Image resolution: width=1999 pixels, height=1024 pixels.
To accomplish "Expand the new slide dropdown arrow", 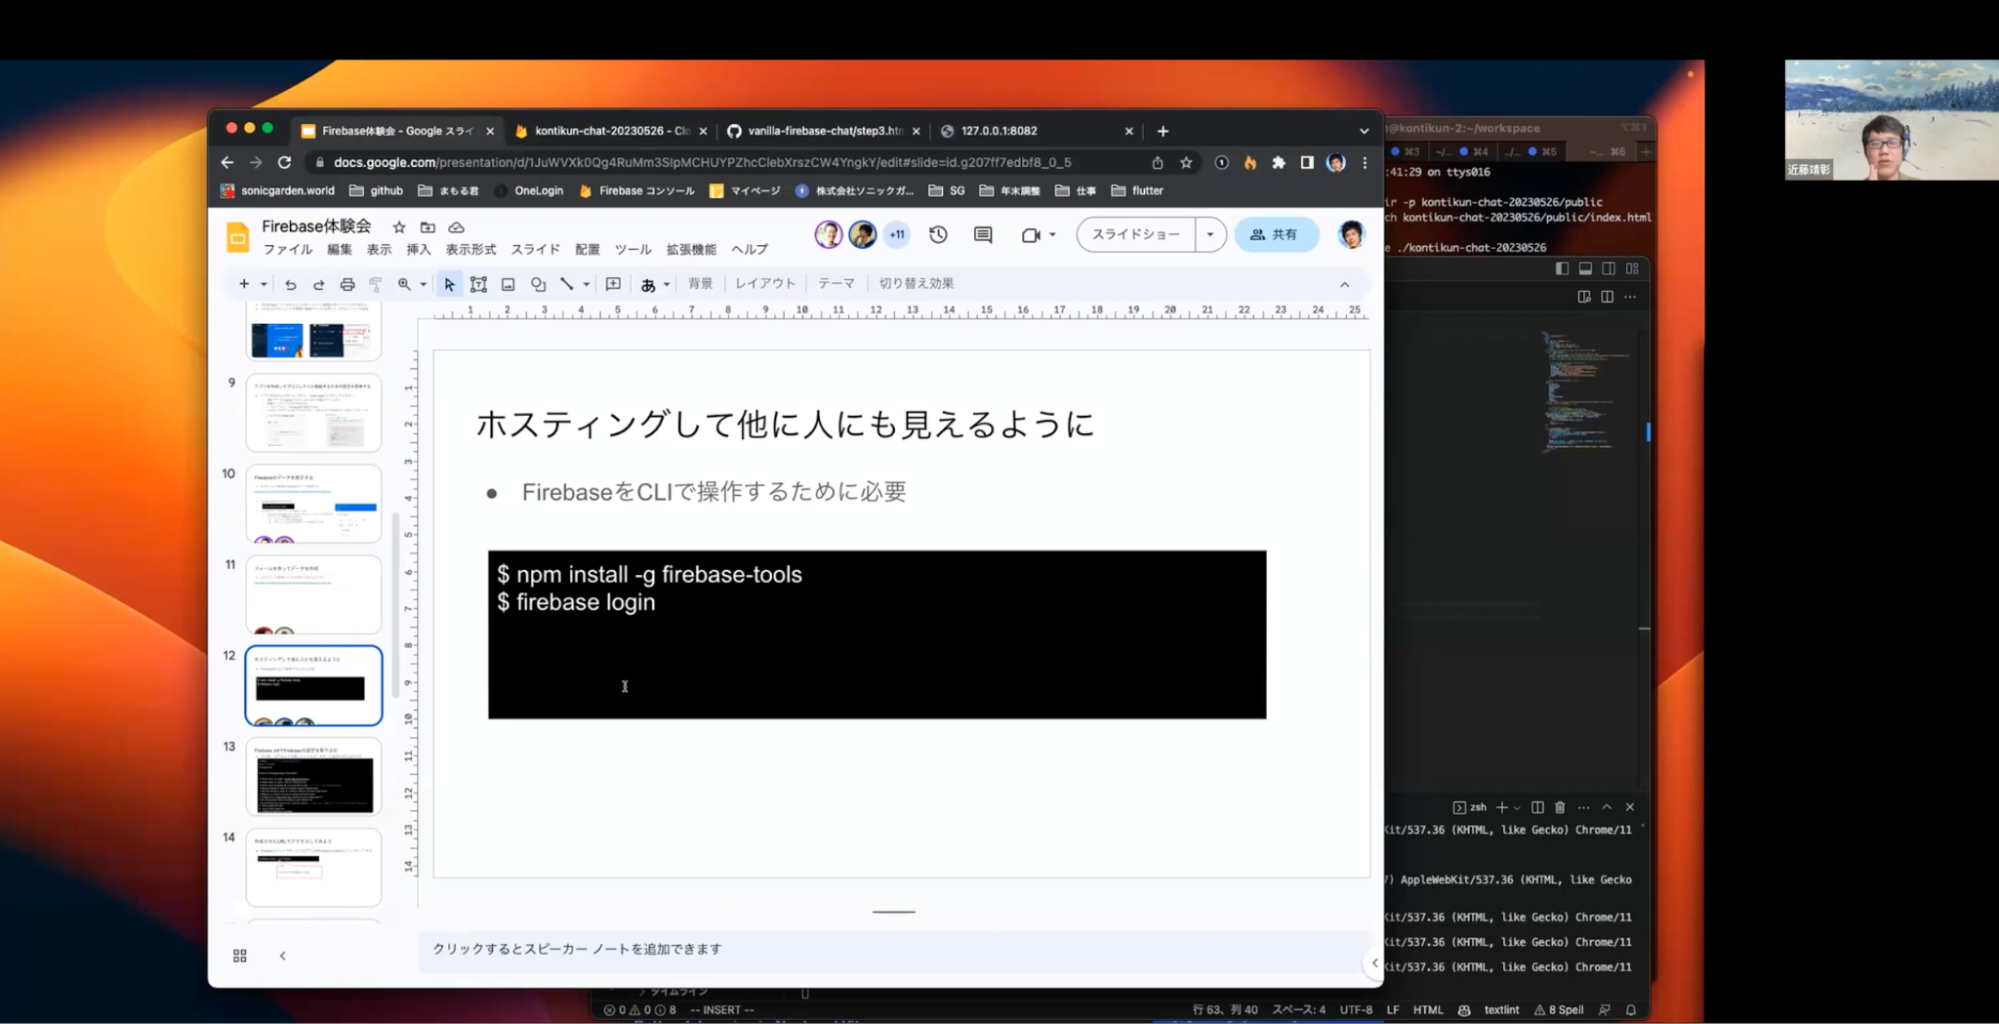I will click(x=264, y=285).
